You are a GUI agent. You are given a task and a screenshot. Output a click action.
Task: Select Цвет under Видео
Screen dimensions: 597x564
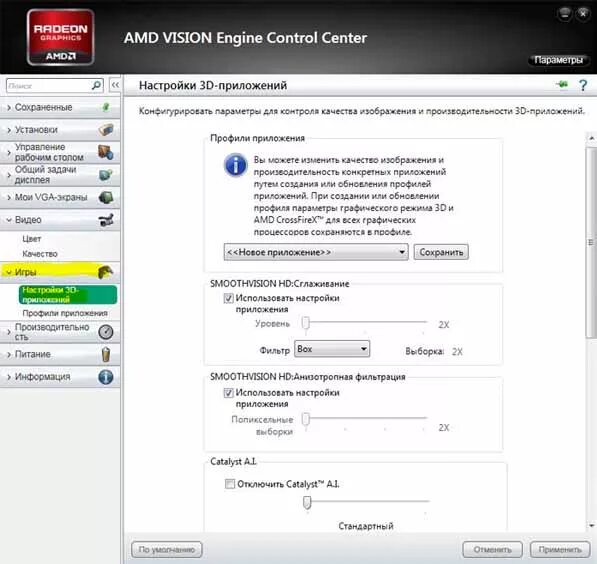pos(32,239)
